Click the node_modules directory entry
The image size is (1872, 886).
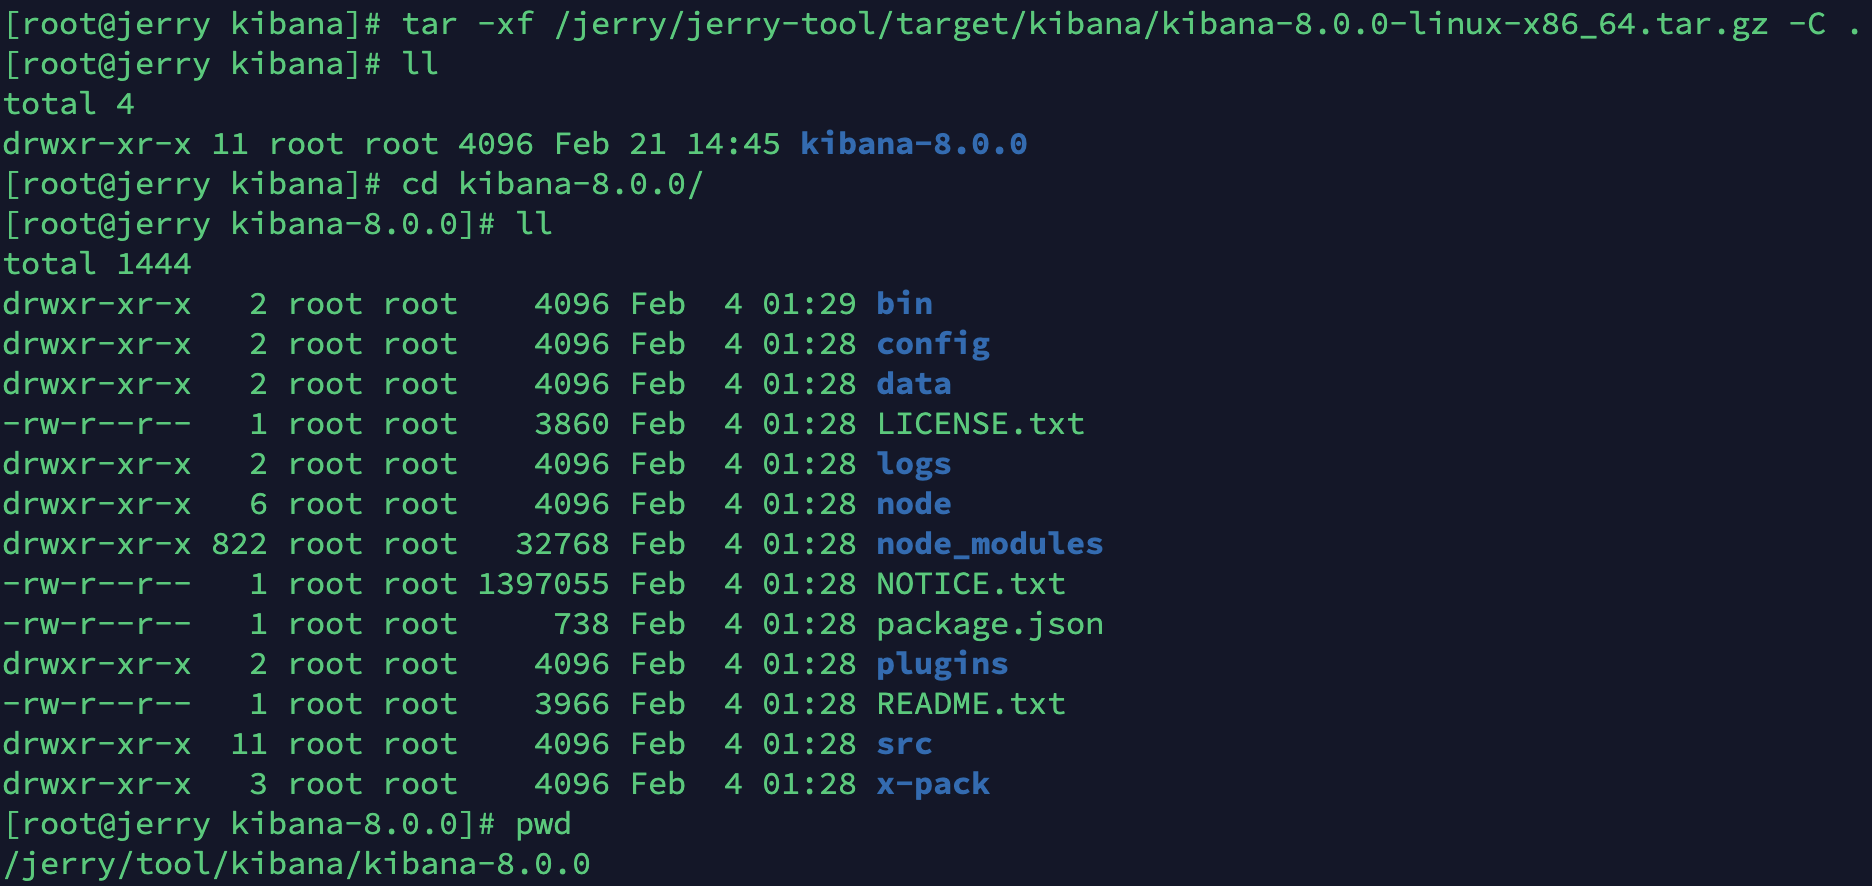click(989, 544)
